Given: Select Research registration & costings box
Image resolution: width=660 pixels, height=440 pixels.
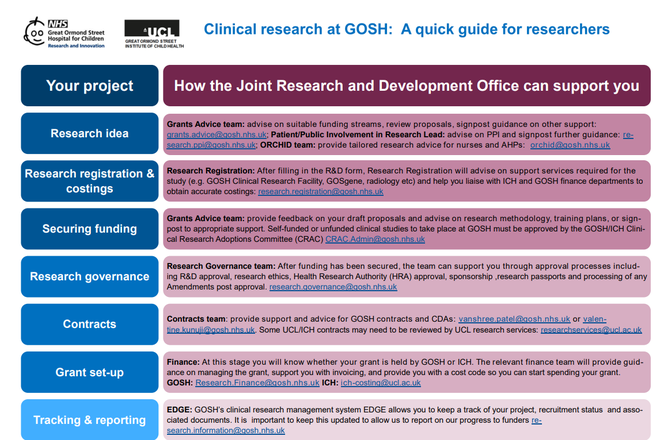Looking at the screenshot, I should pyautogui.click(x=90, y=181).
